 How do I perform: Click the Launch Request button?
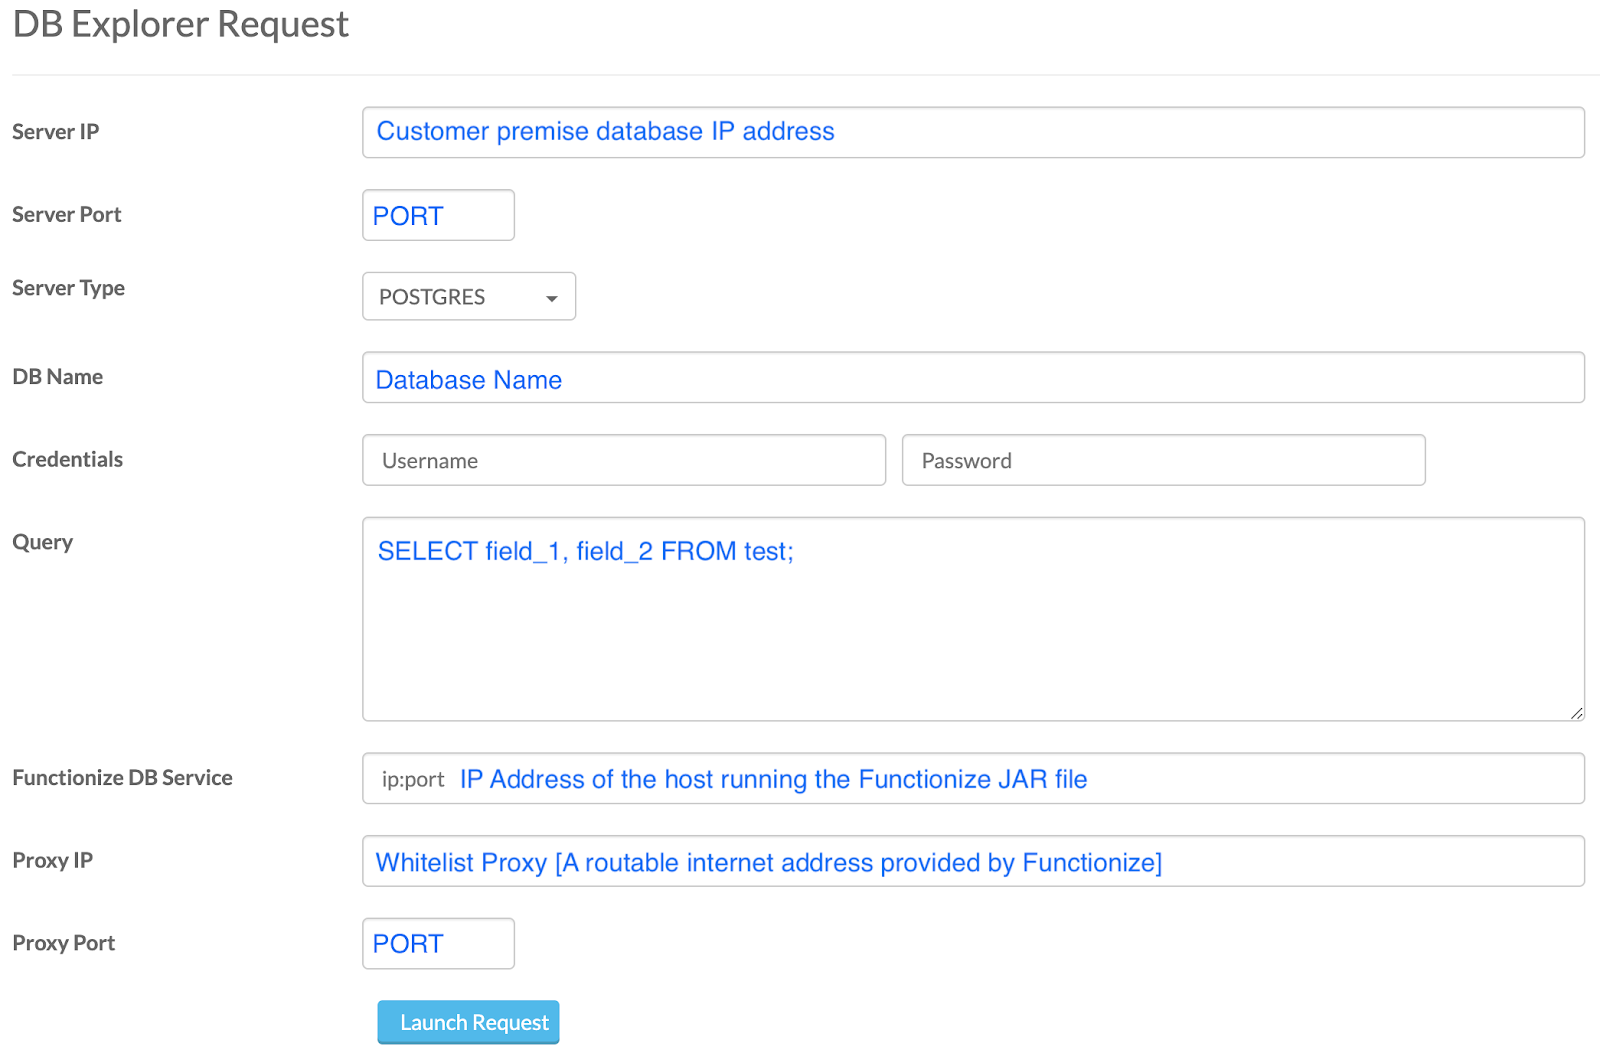tap(468, 1022)
